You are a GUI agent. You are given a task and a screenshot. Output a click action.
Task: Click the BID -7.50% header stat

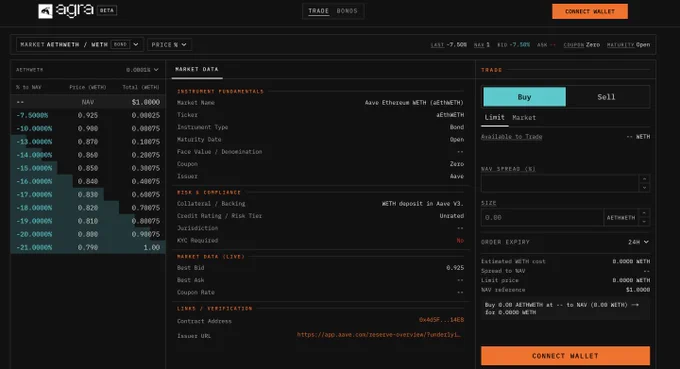pyautogui.click(x=513, y=45)
